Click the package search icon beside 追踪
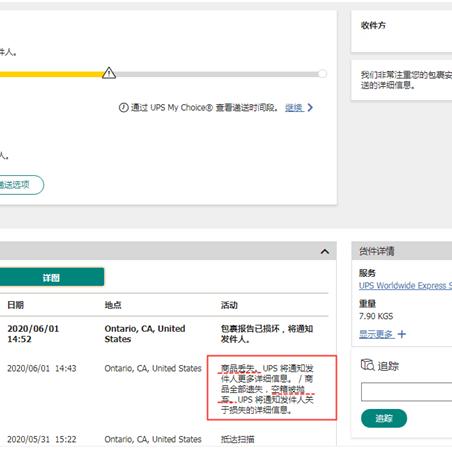This screenshot has width=452, height=452. (367, 365)
